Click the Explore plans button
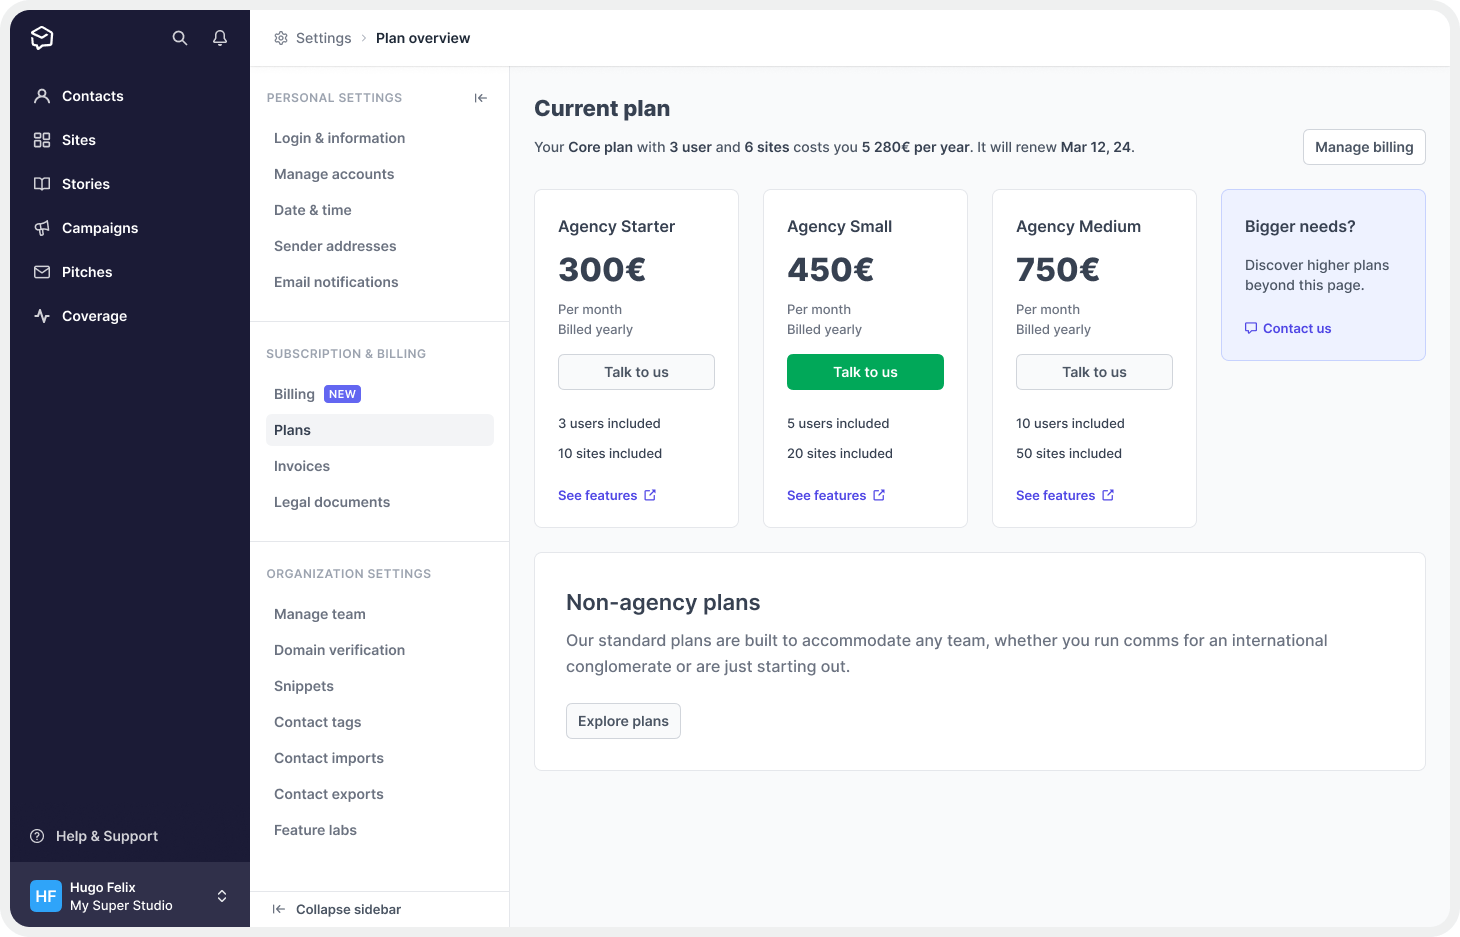 [x=623, y=721]
